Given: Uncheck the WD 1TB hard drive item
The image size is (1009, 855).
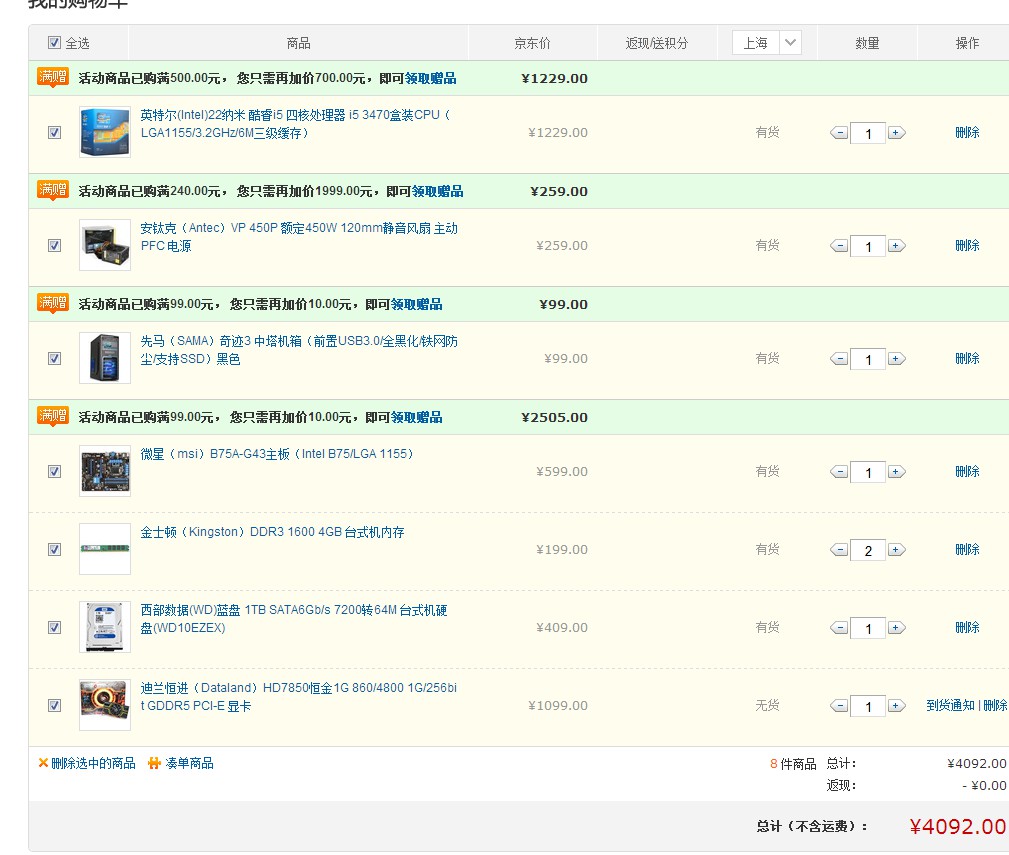Looking at the screenshot, I should 55,627.
